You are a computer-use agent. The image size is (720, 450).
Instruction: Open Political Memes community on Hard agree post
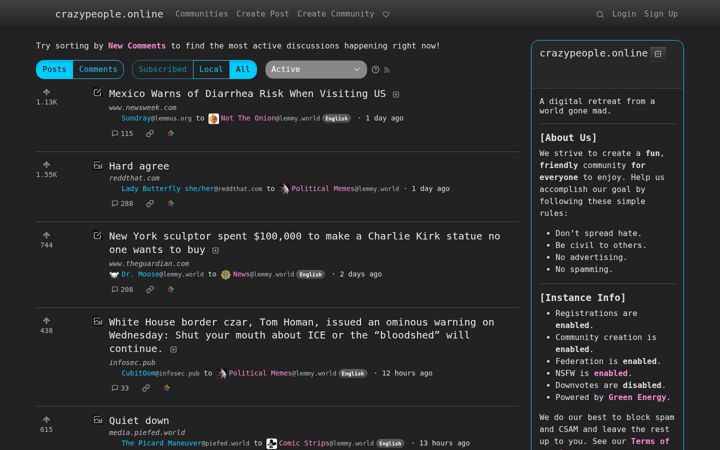click(x=340, y=189)
